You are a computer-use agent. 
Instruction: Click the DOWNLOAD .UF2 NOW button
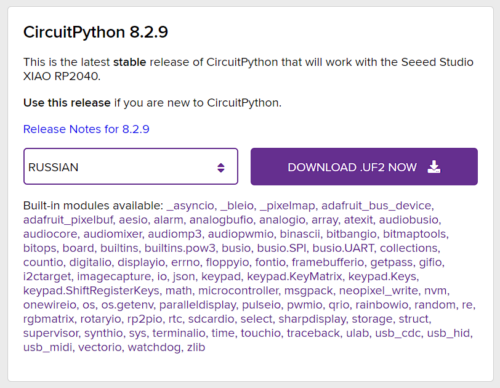tap(364, 166)
